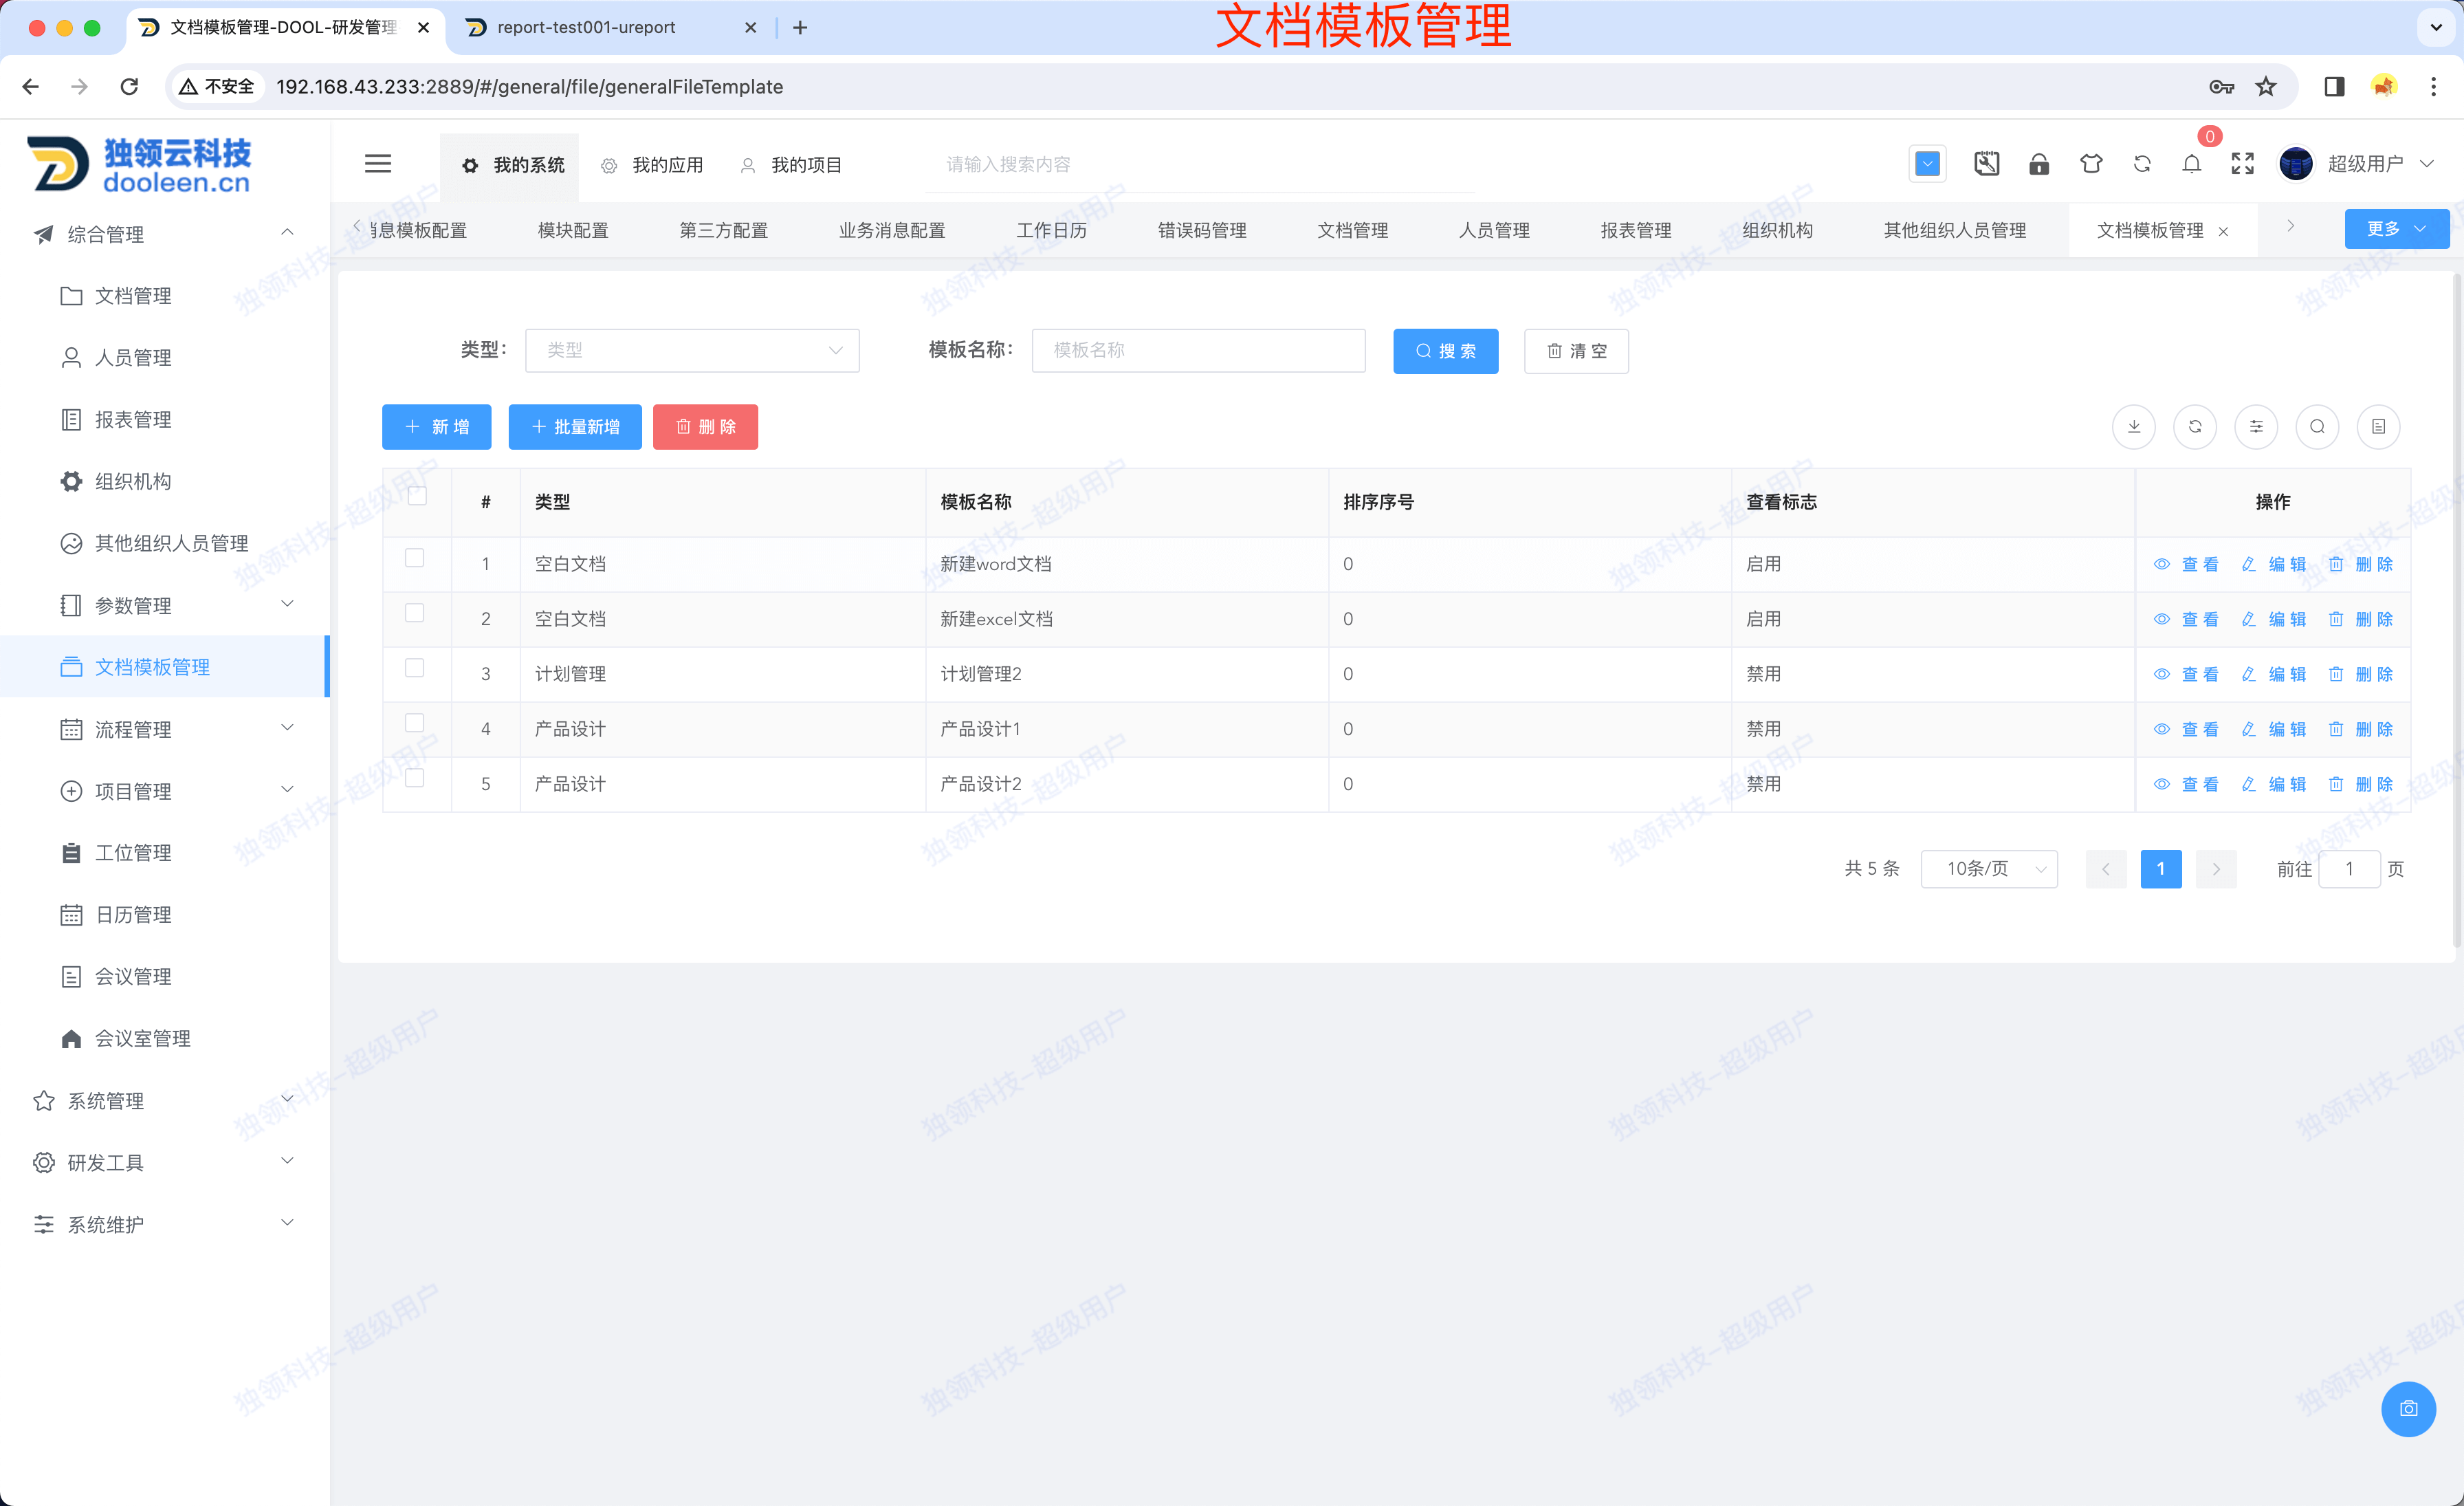Click the 批量新增 batch add button
The image size is (2464, 1506).
point(575,427)
